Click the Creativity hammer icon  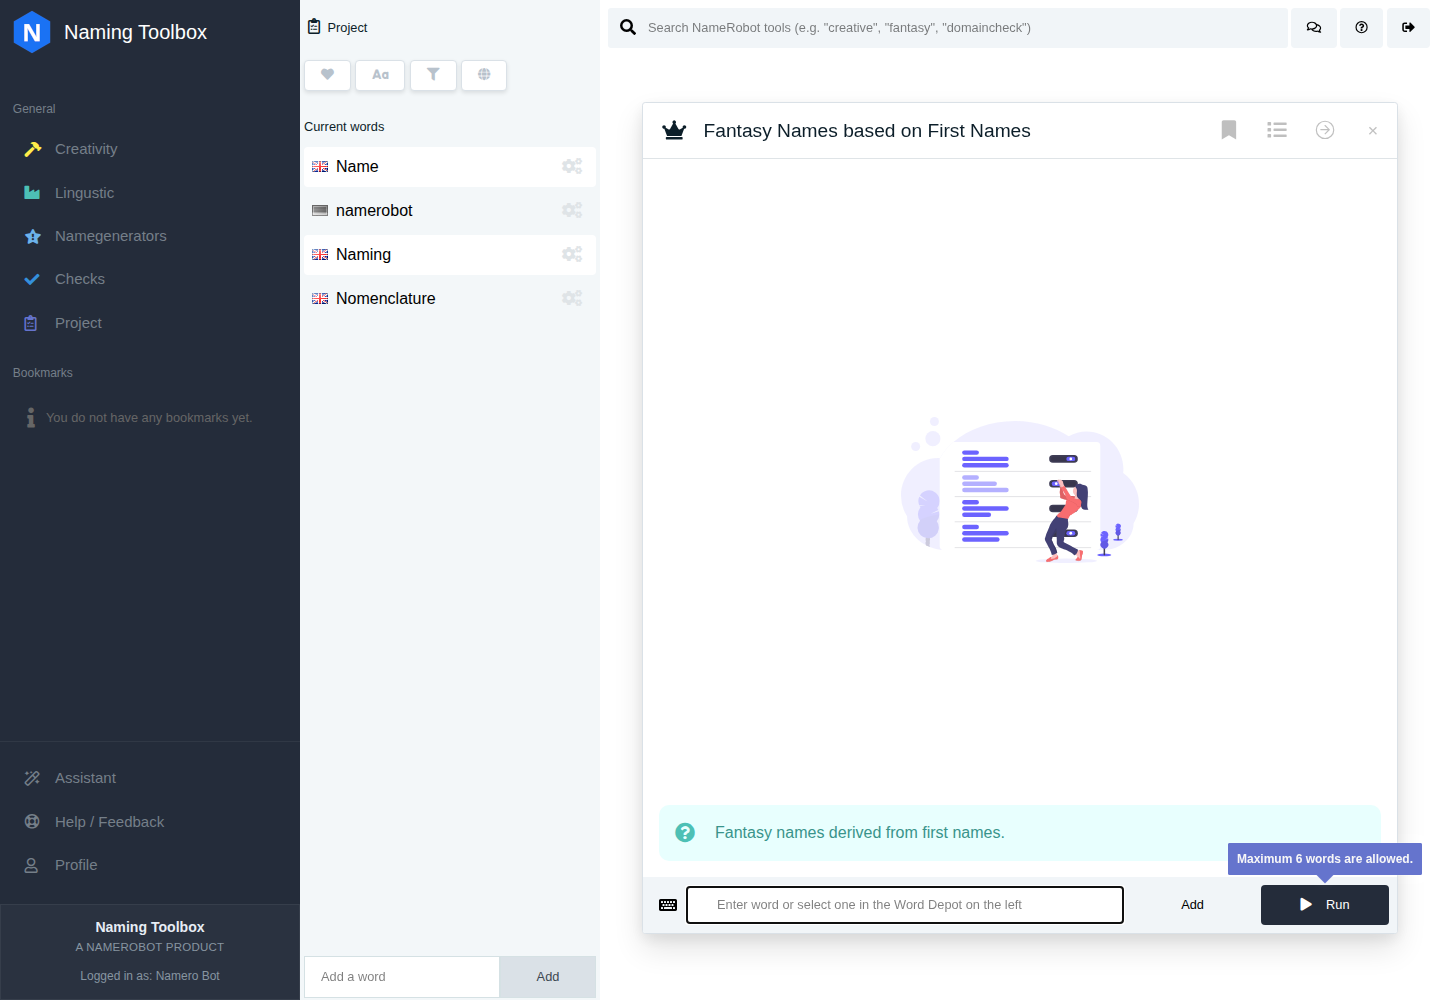pos(32,149)
